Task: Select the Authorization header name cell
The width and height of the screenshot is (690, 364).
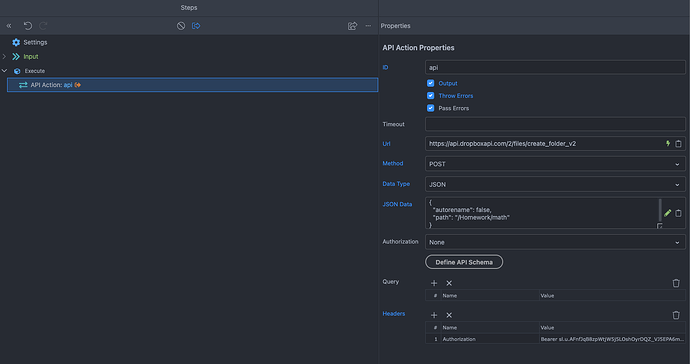Action: 490,339
